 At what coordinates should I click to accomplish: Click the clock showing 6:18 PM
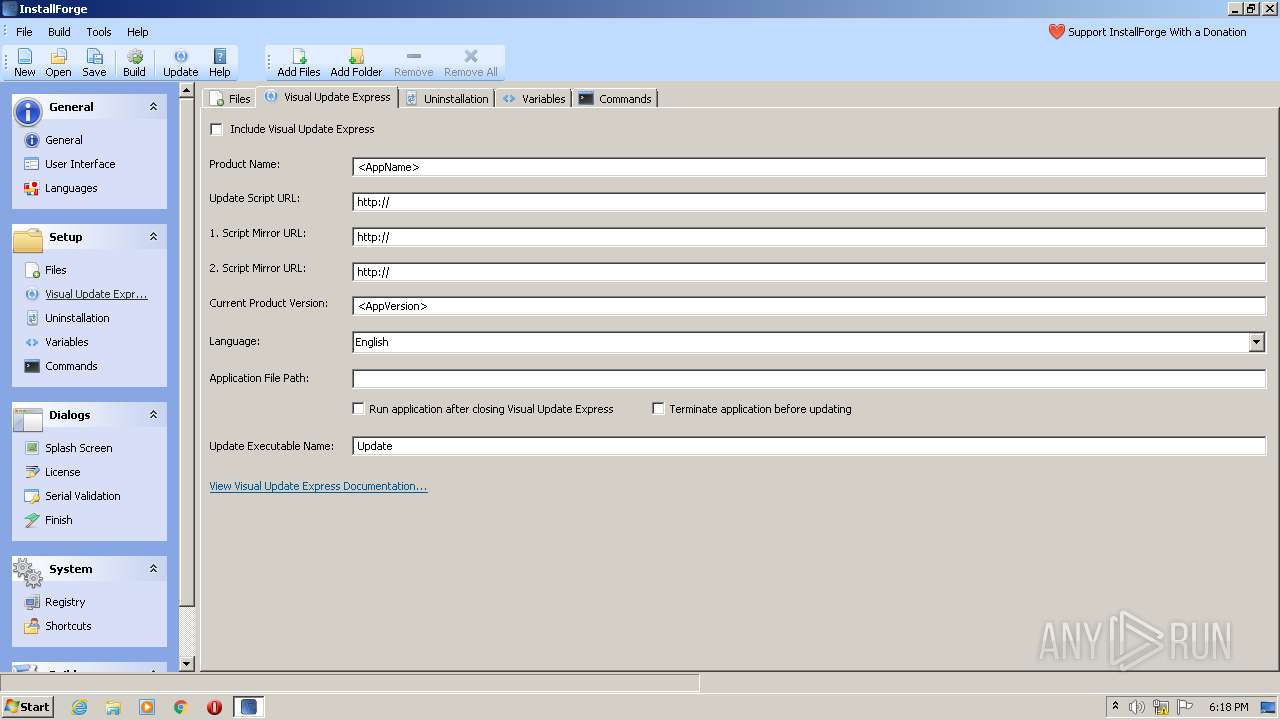1228,707
